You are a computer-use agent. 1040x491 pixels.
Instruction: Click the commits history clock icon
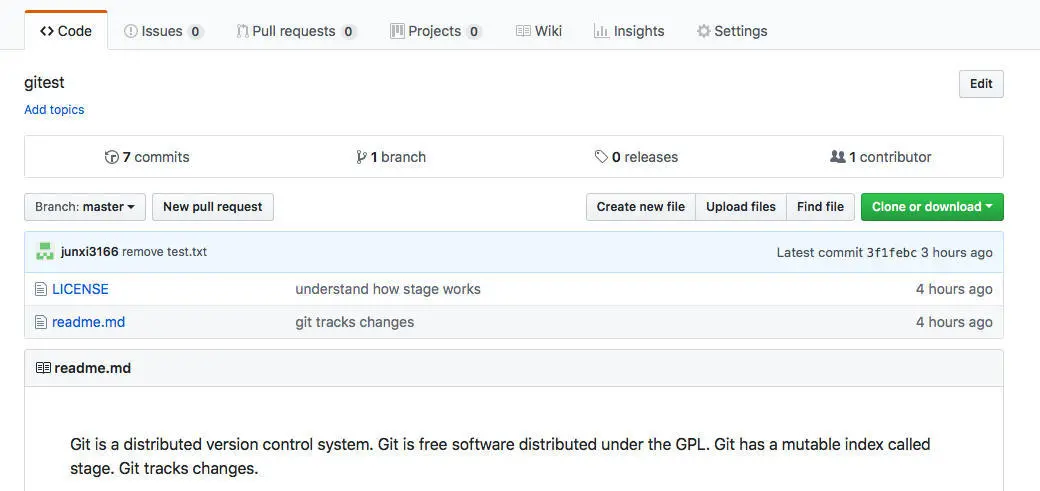112,157
